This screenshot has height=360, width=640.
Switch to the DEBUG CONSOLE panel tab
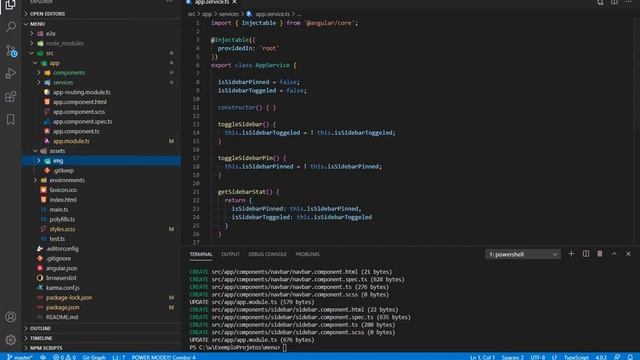[267, 254]
